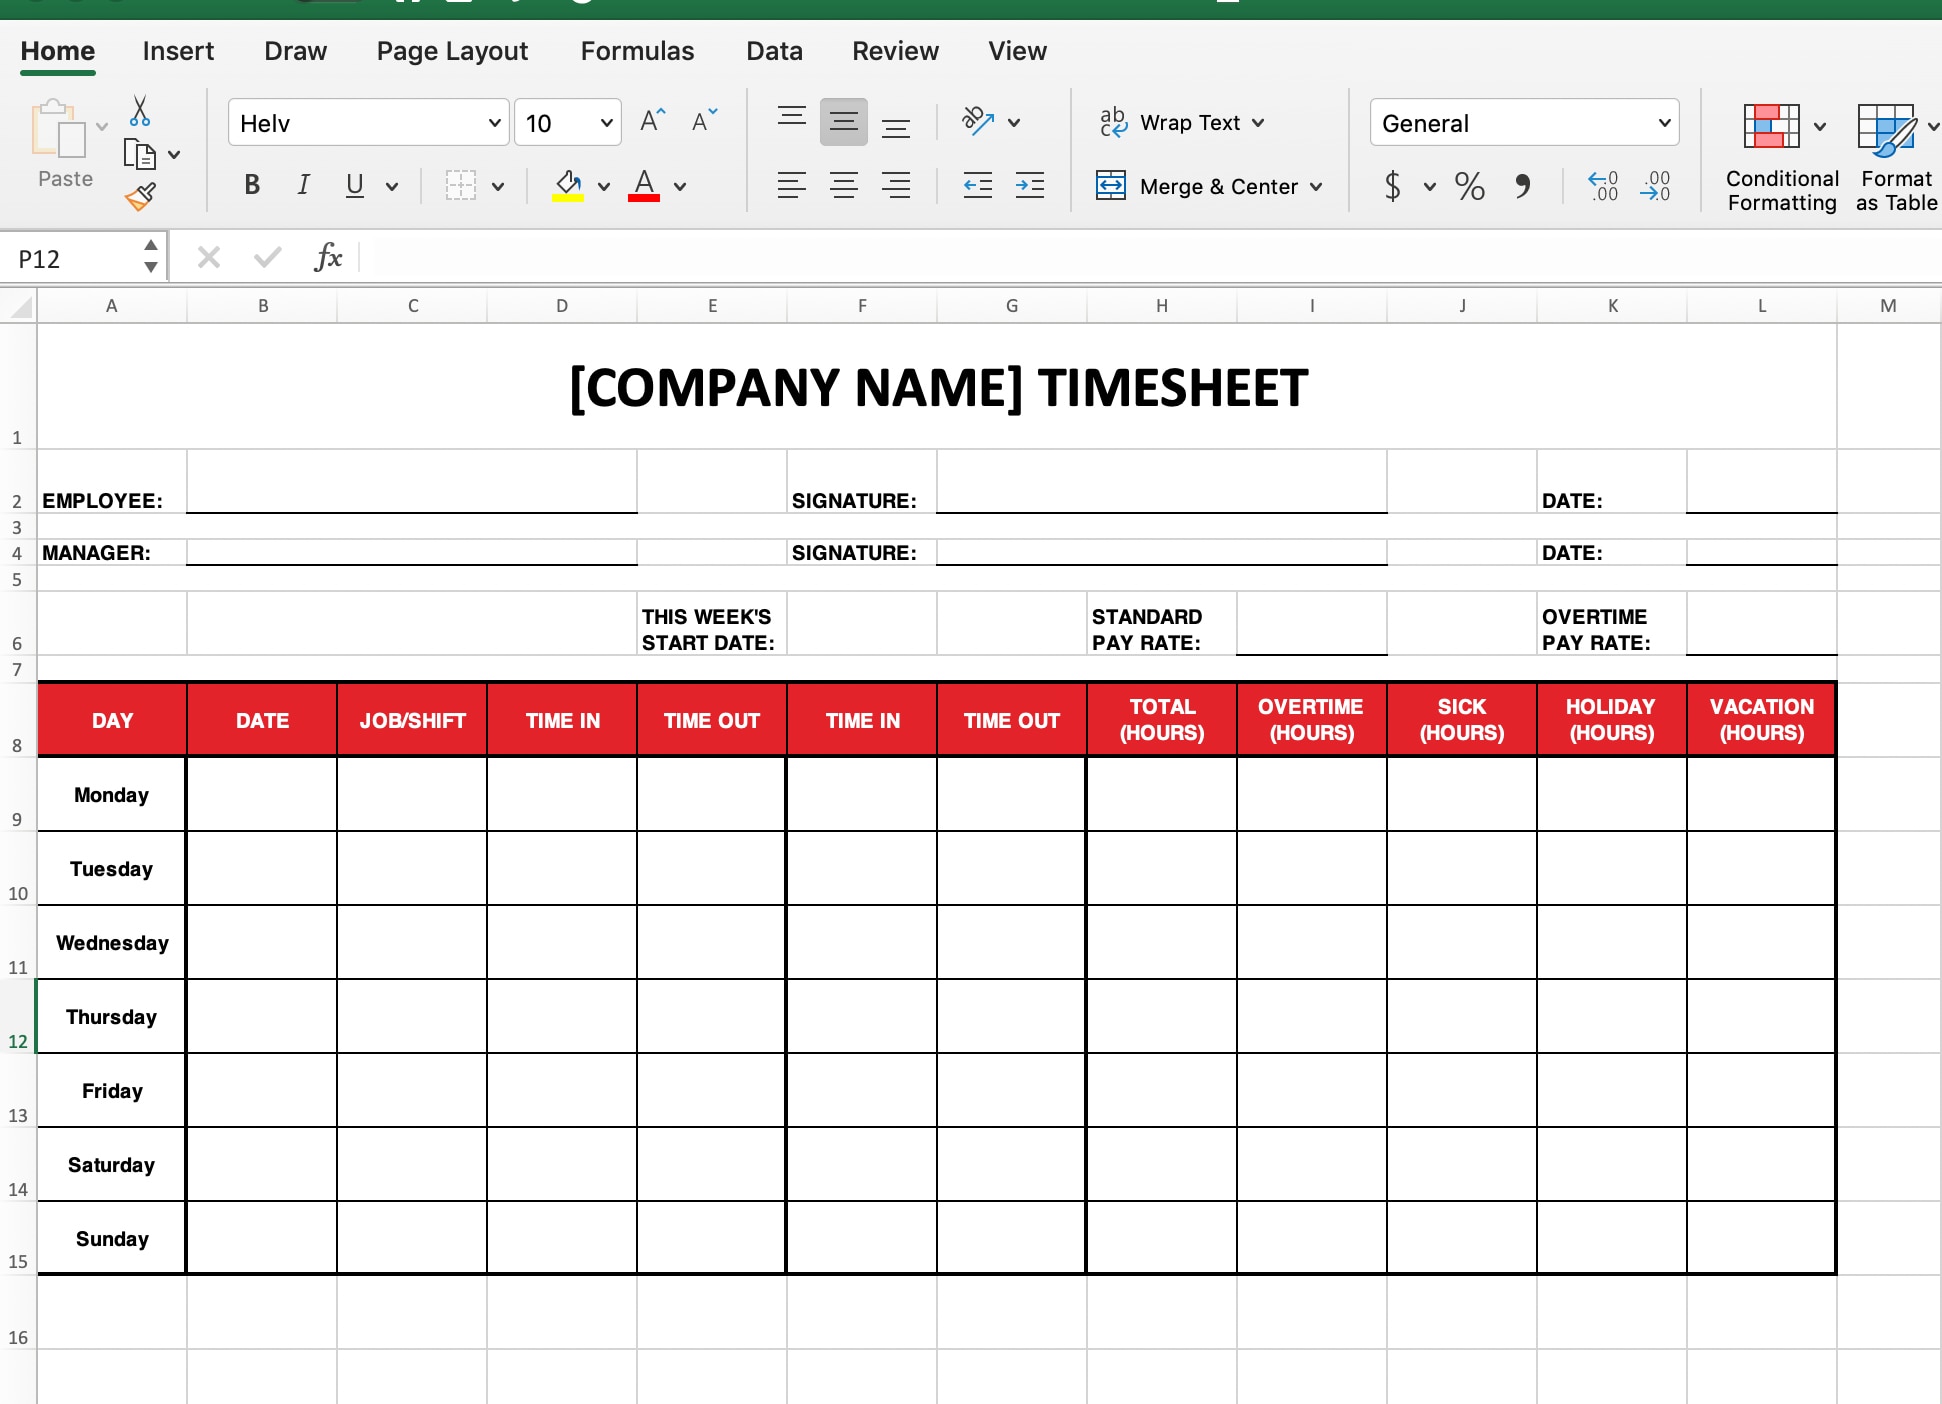
Task: Click the Currency format dollar sign icon
Action: pos(1389,184)
